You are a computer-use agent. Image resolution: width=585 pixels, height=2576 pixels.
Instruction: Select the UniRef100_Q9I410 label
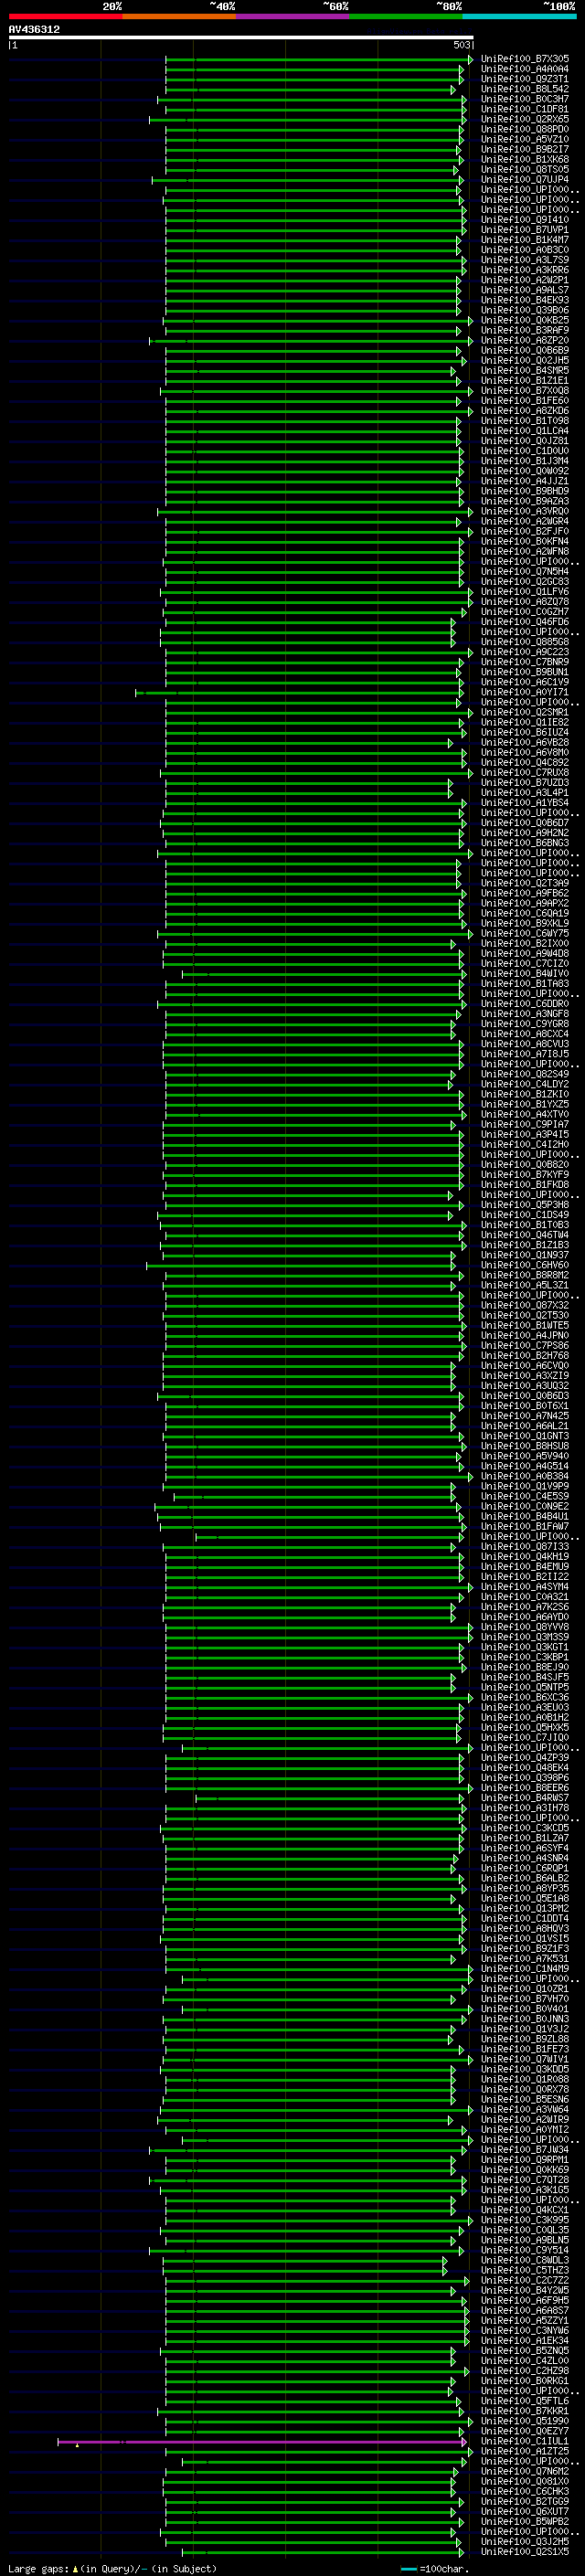[524, 220]
